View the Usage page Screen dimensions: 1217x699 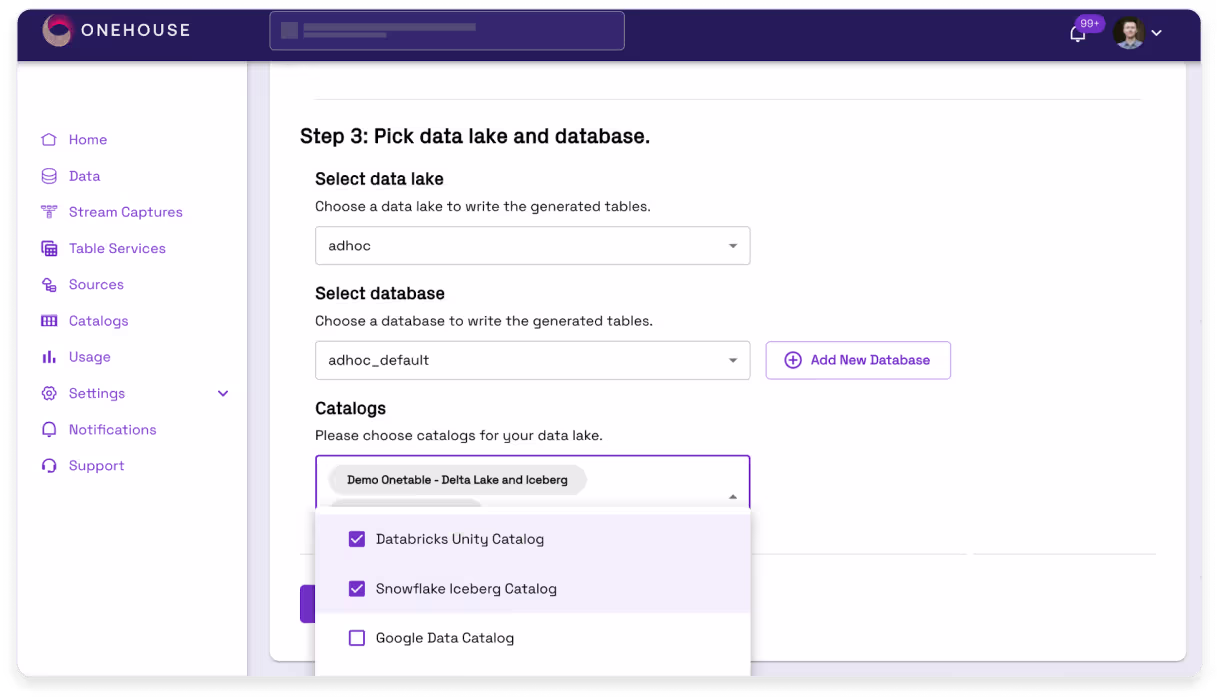point(90,357)
